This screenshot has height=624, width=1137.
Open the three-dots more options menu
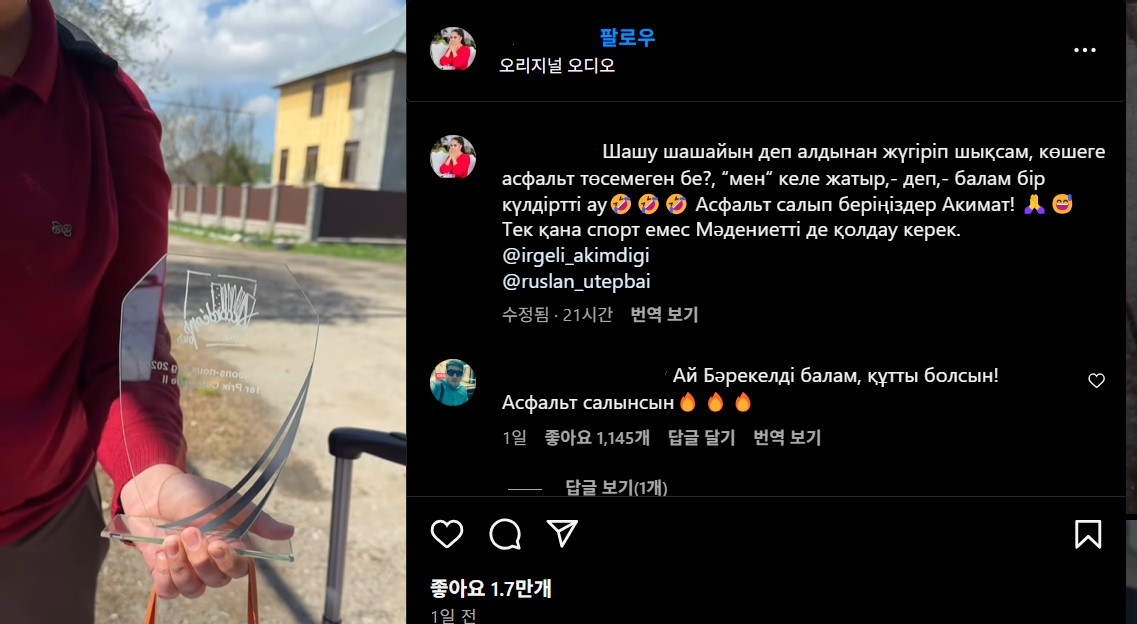point(1085,50)
